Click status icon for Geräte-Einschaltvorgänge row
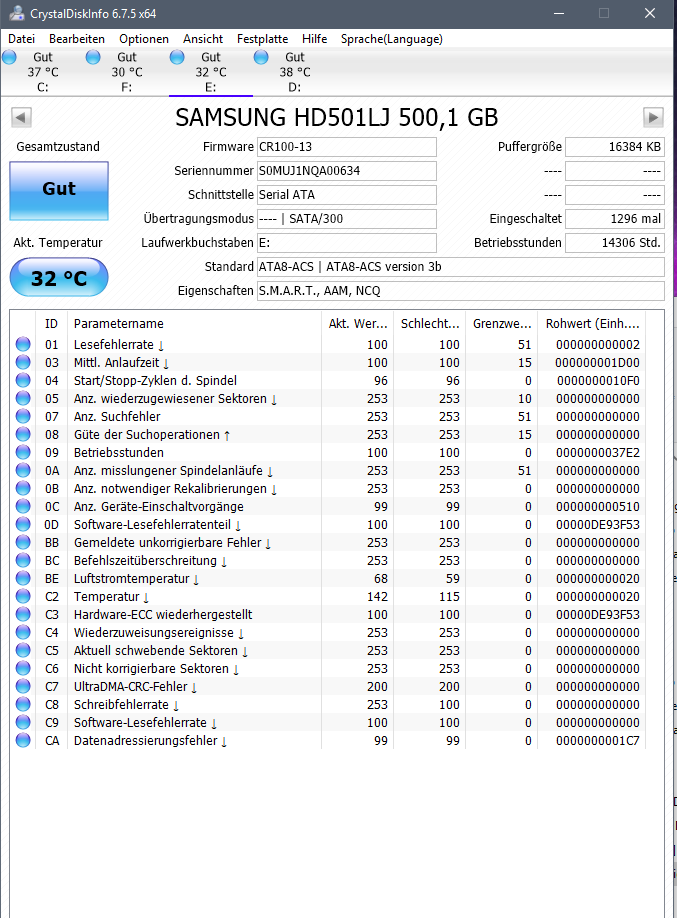Viewport: 677px width, 918px height. (x=23, y=506)
